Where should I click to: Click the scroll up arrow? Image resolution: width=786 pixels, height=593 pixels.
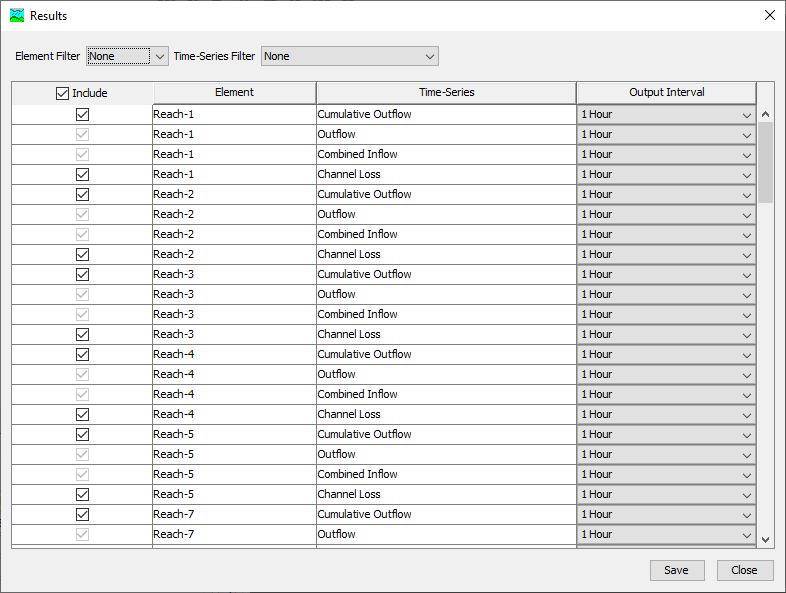coord(765,114)
